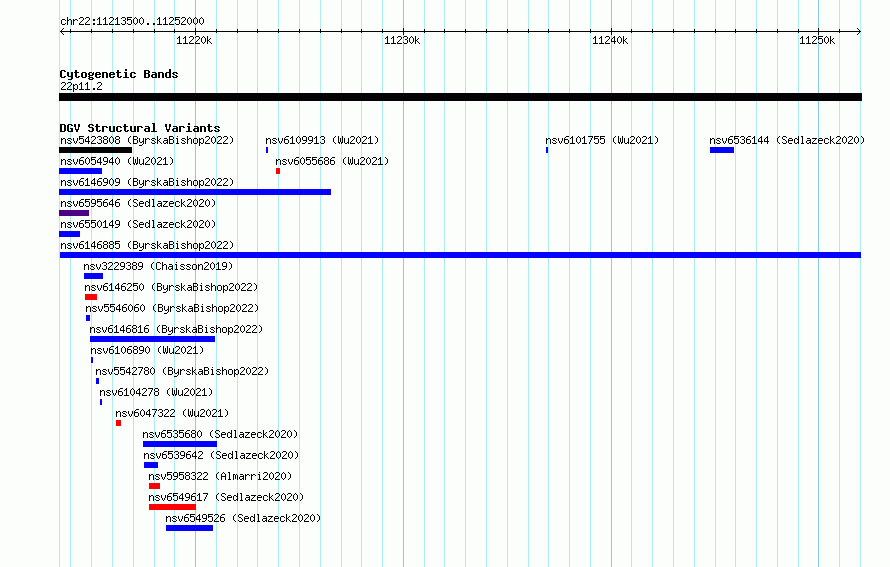Click the blue nsv6550149 variant bar
The width and height of the screenshot is (890, 567).
pyautogui.click(x=69, y=234)
